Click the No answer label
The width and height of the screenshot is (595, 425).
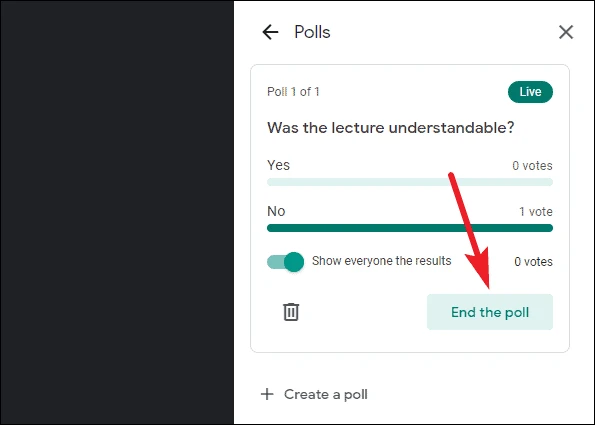[276, 211]
